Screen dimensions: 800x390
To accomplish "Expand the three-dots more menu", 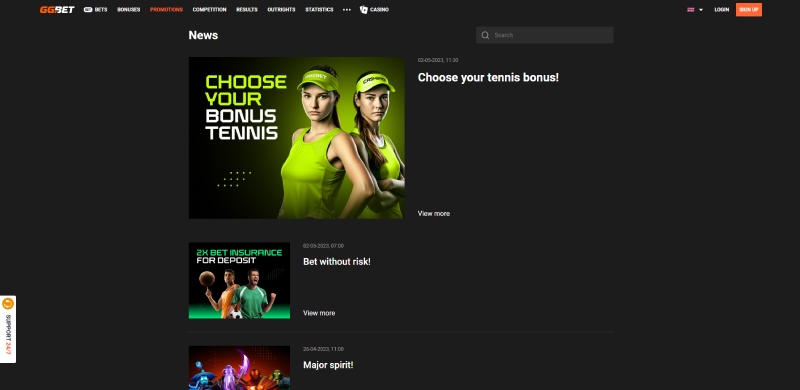I will click(x=347, y=10).
